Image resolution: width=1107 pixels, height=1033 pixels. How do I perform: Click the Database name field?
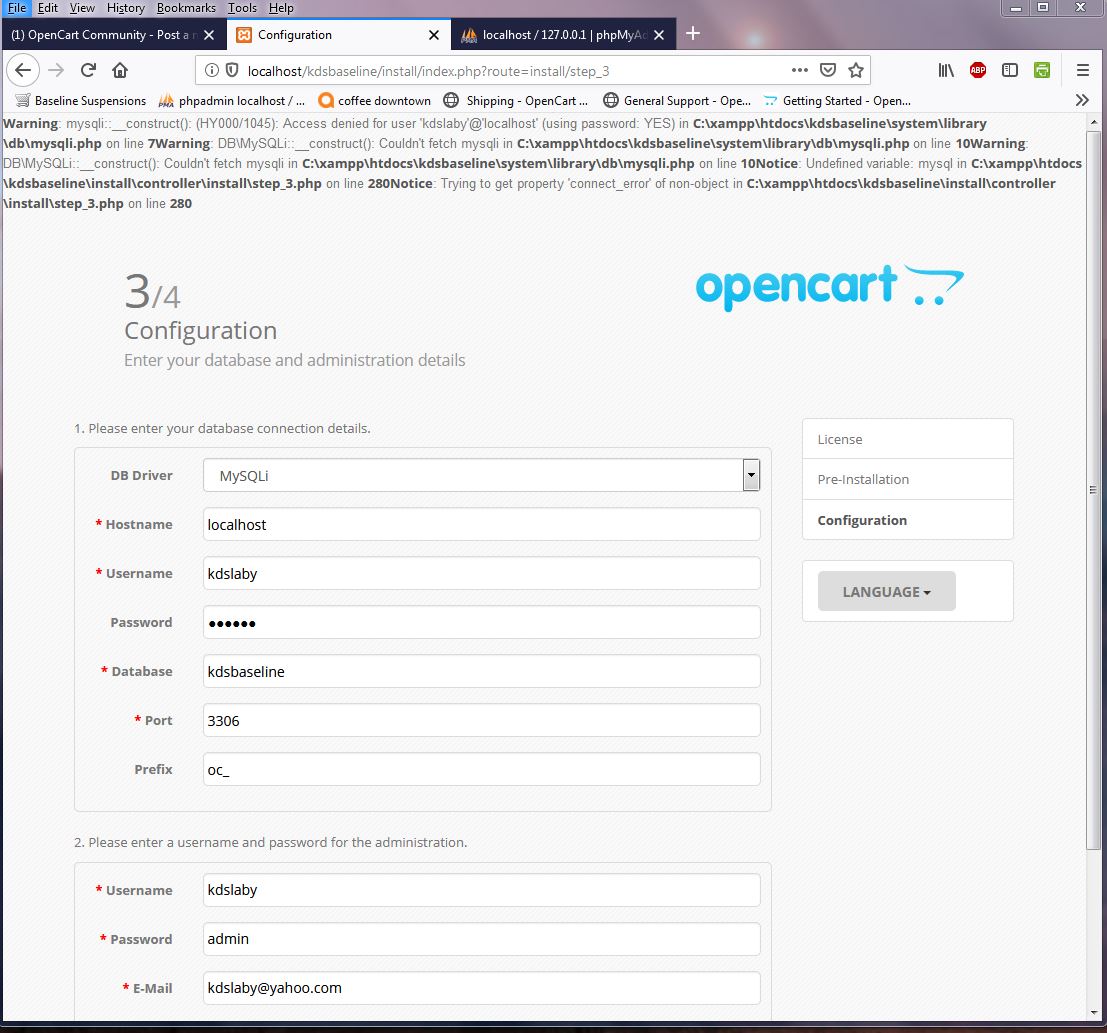pyautogui.click(x=481, y=671)
